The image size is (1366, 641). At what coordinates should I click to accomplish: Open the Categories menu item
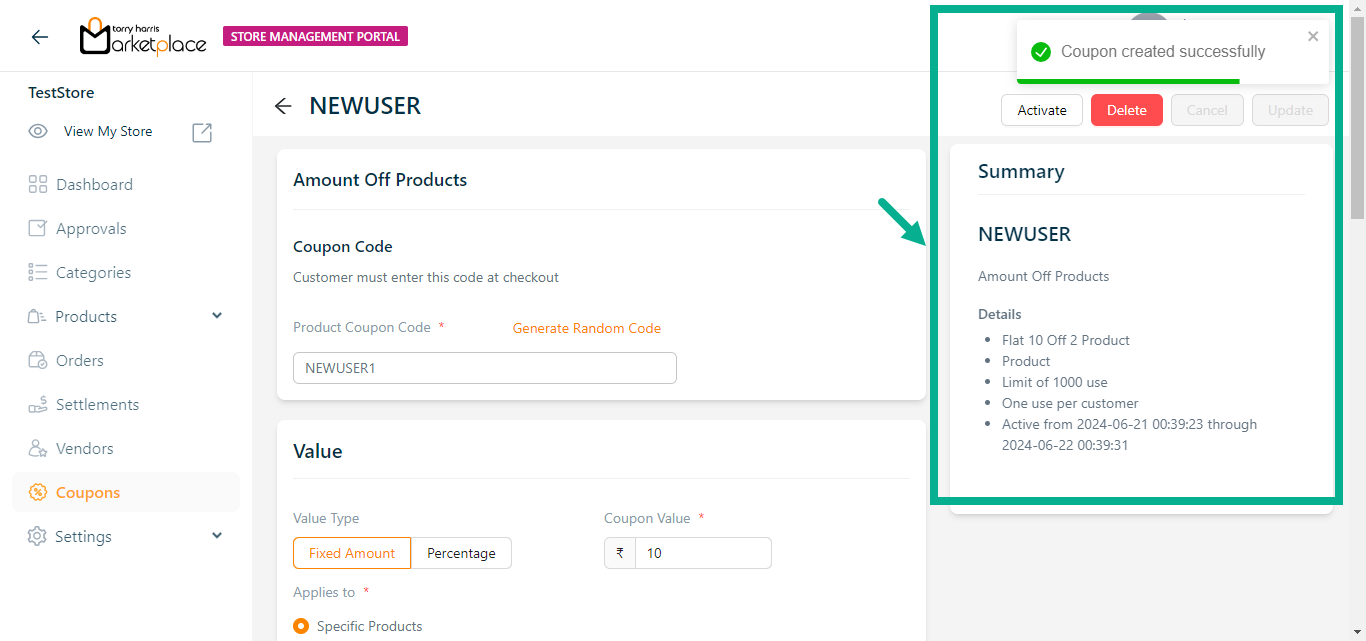[x=93, y=272]
